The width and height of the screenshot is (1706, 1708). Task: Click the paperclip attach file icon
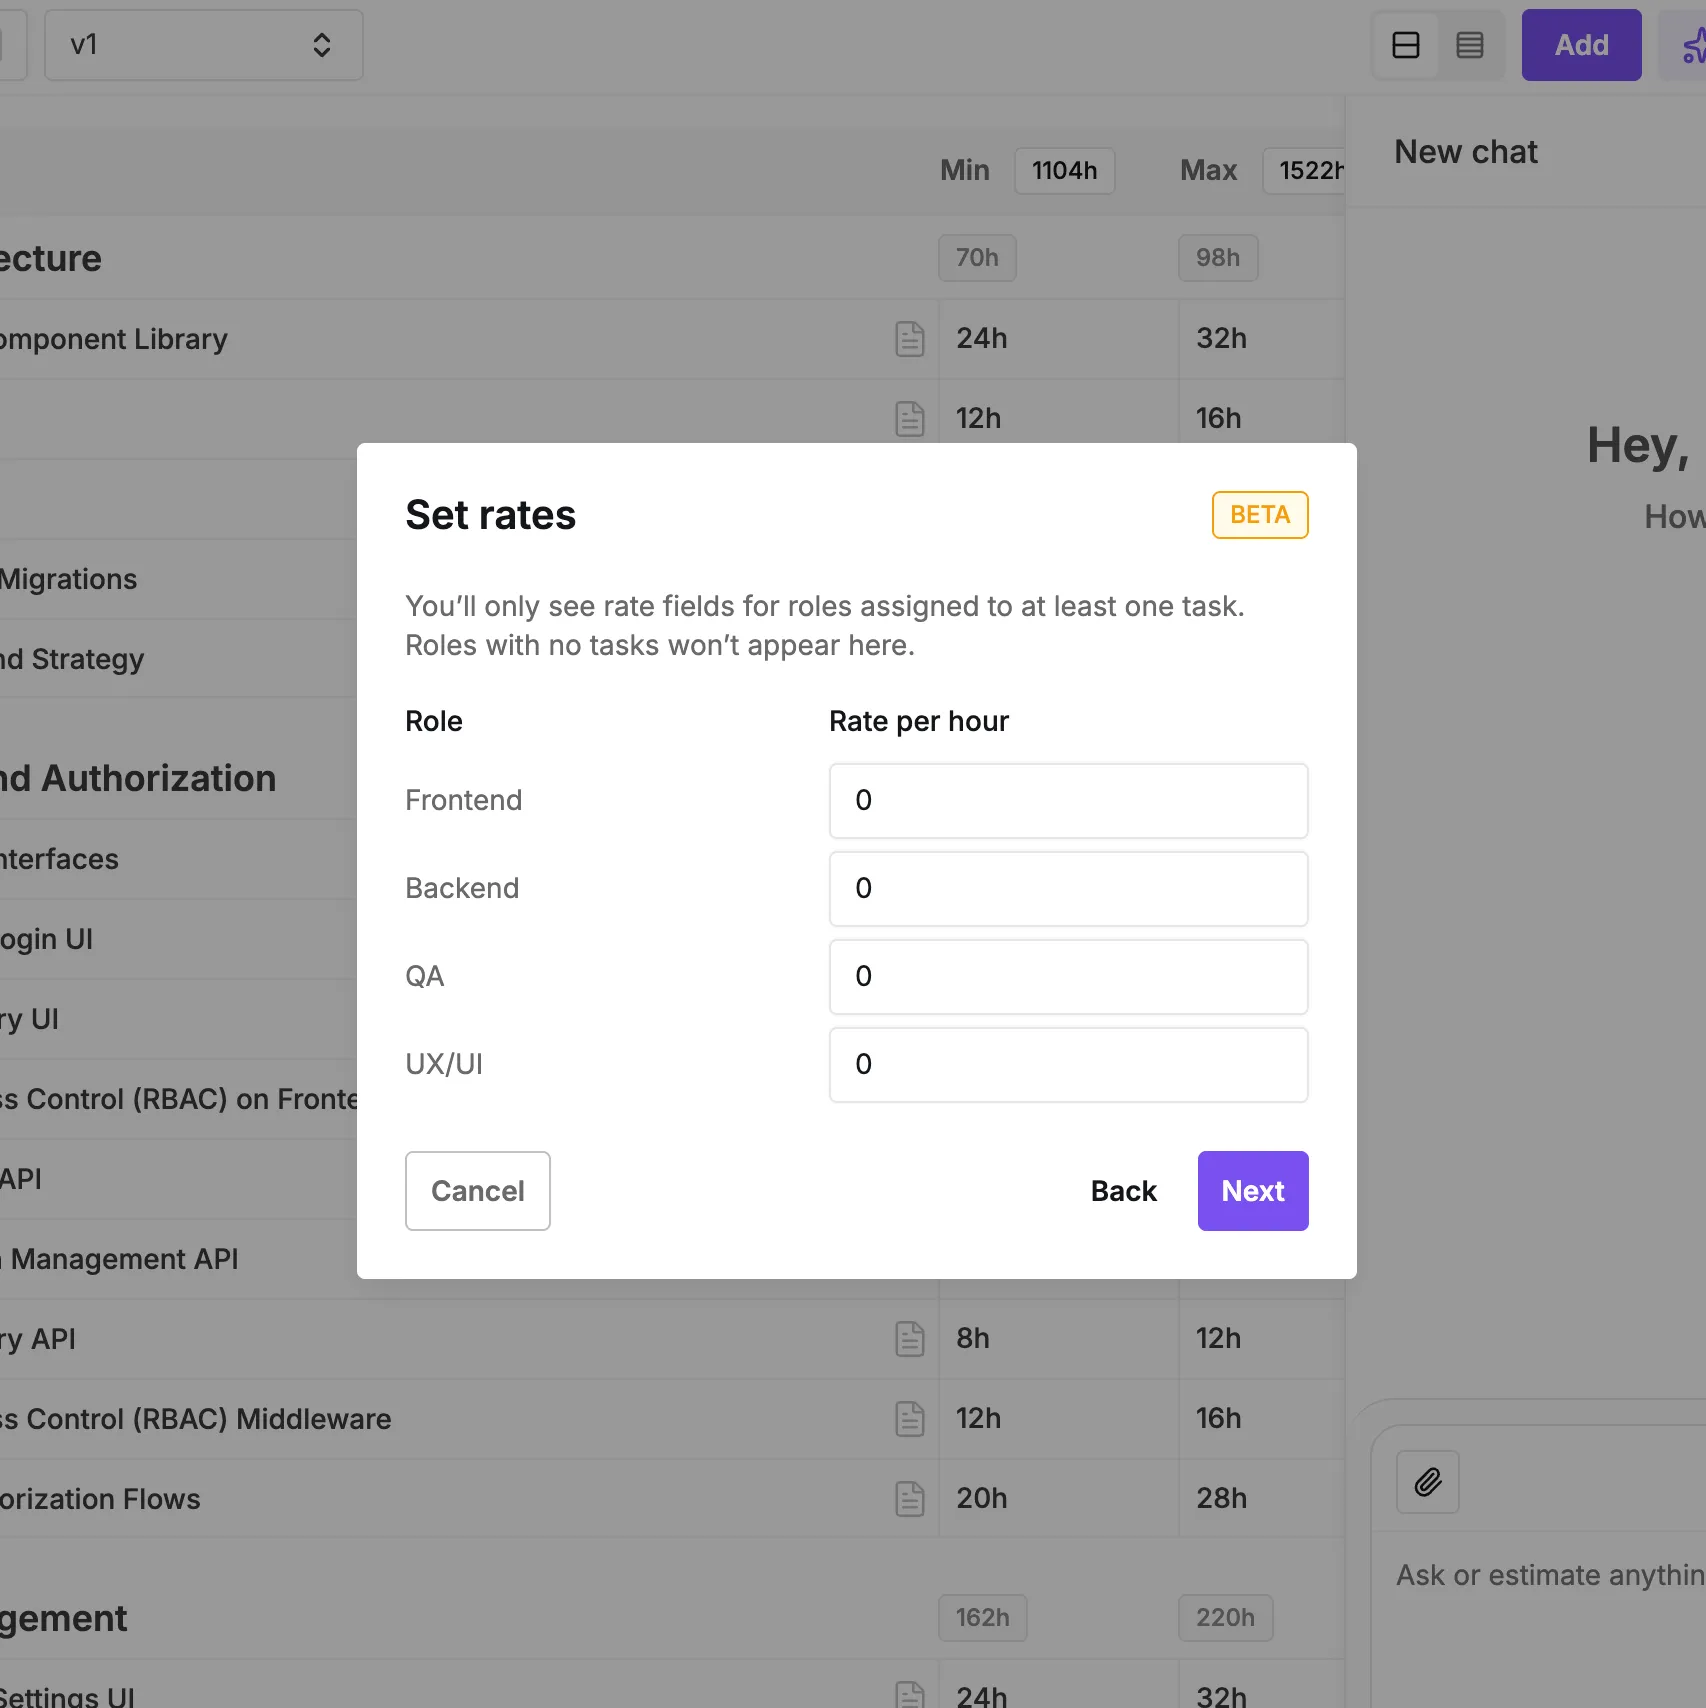click(x=1427, y=1482)
